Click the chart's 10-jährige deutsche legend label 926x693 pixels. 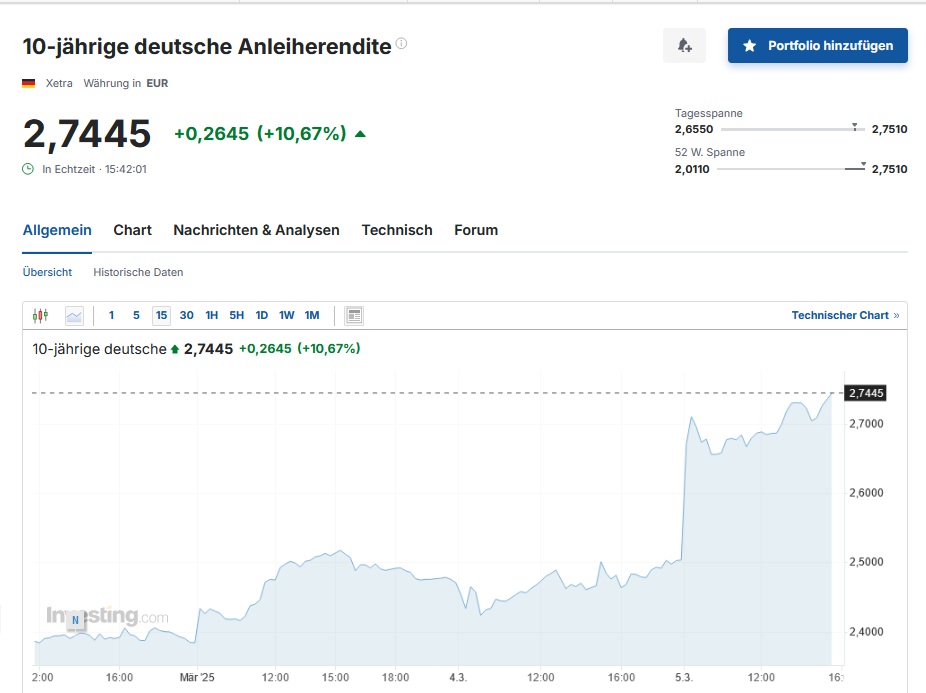(99, 349)
